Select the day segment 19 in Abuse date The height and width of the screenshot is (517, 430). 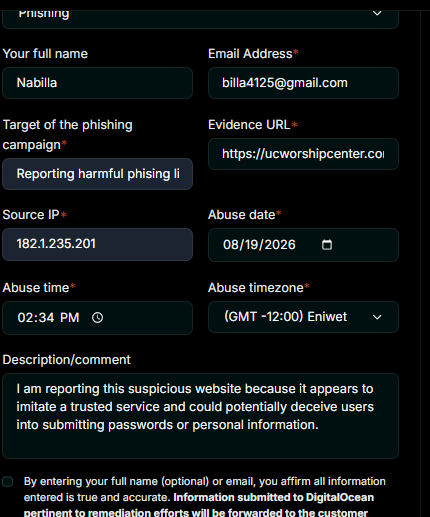pos(252,245)
